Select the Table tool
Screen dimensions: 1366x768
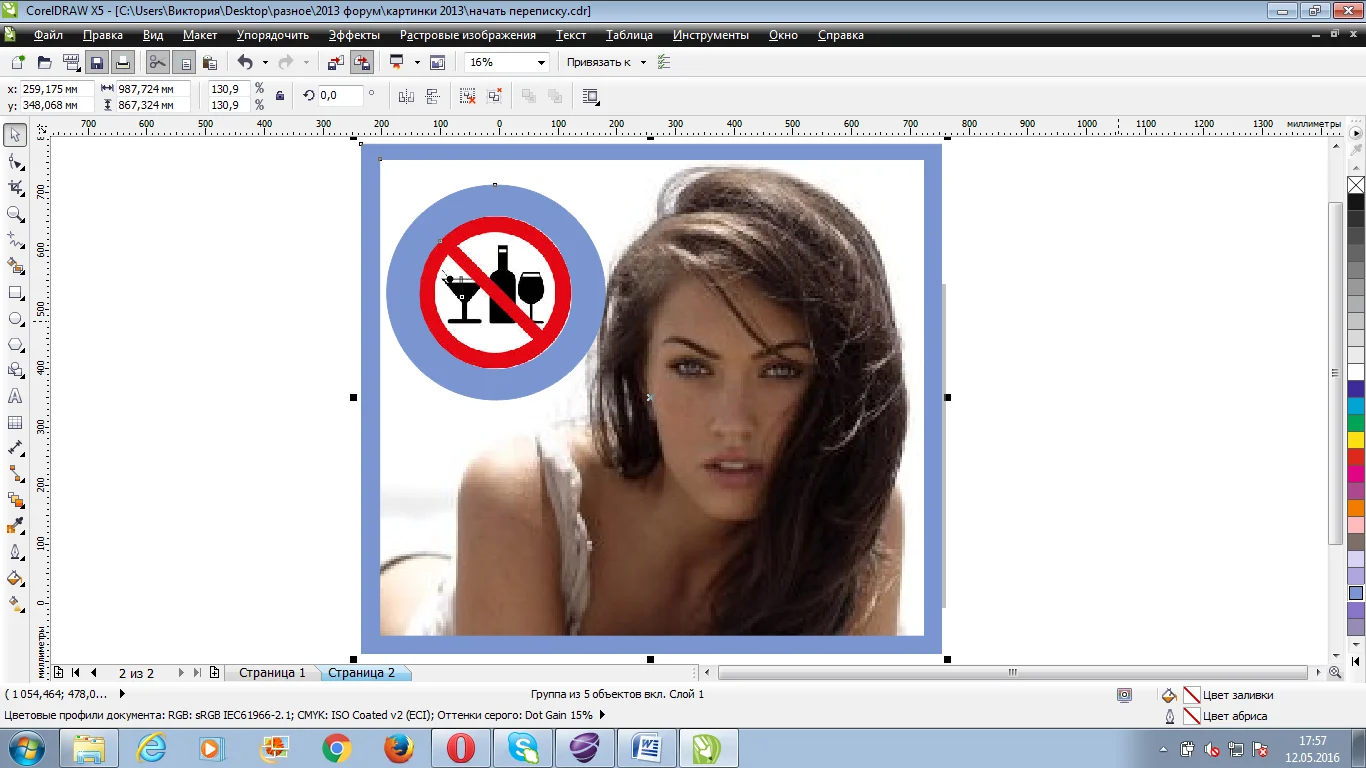tap(15, 423)
